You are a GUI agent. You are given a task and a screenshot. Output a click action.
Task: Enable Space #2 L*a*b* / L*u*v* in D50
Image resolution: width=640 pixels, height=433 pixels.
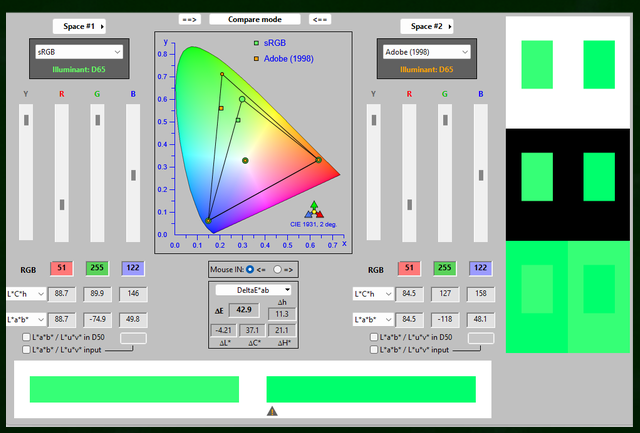coord(373,337)
